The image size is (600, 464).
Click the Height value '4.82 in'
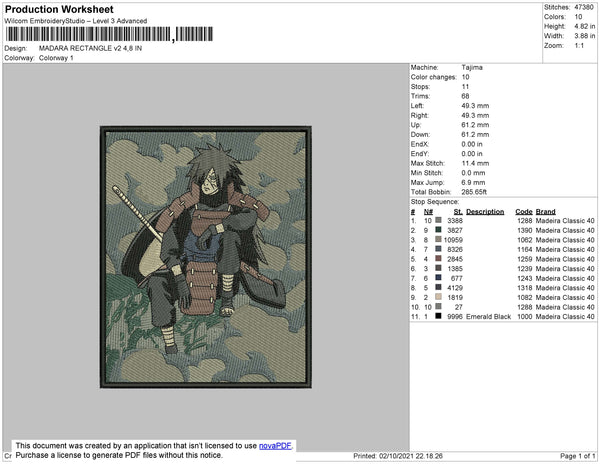point(584,26)
